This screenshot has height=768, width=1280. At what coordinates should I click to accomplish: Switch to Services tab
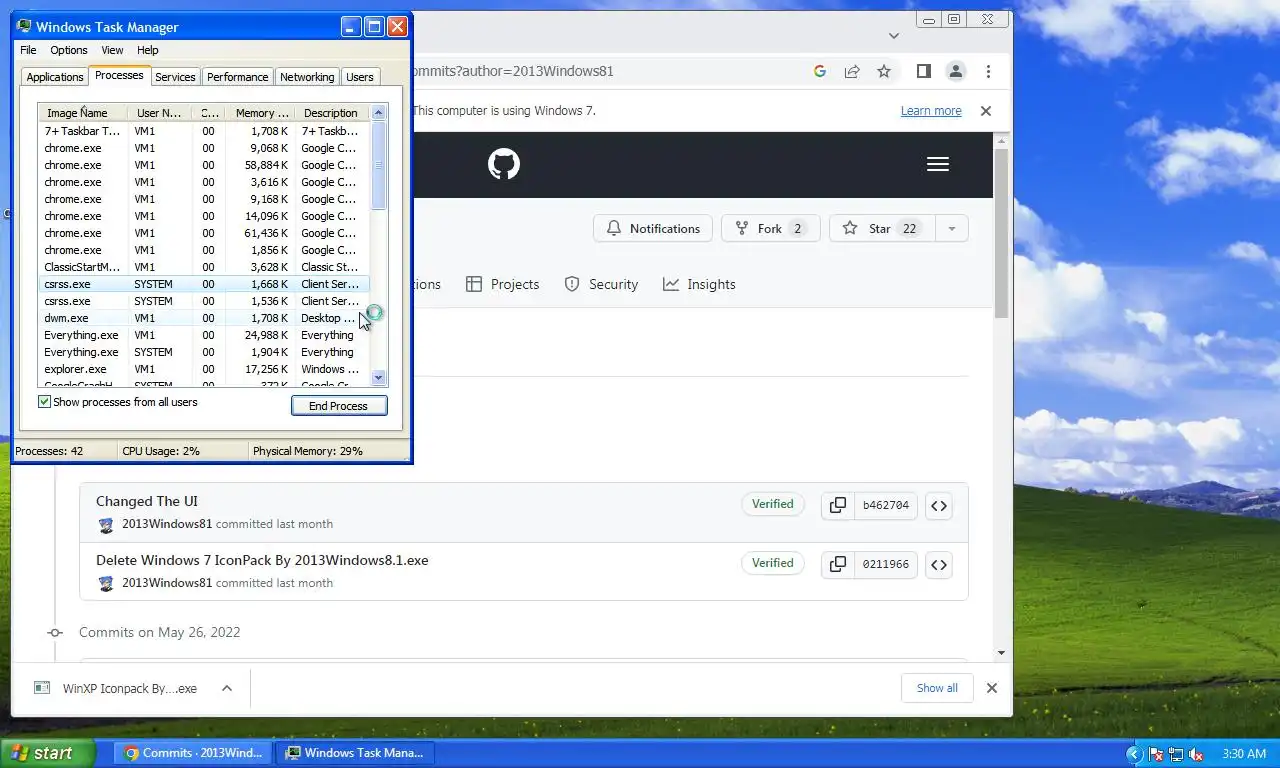point(175,77)
